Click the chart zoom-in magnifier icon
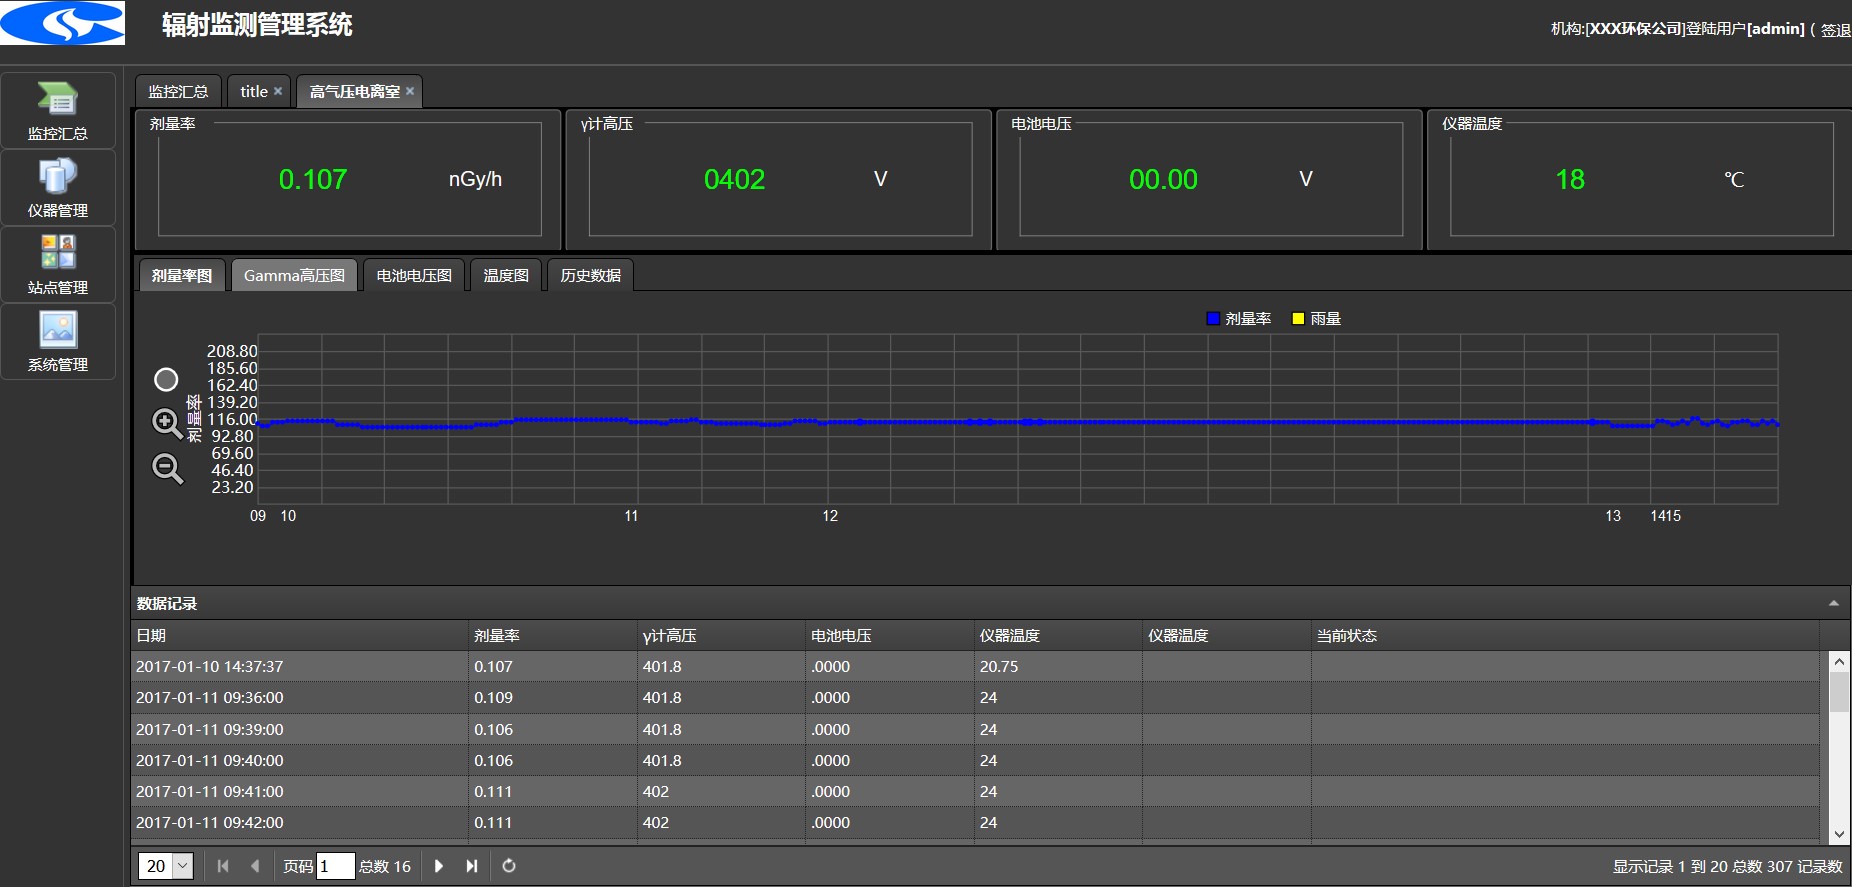The height and width of the screenshot is (887, 1852). click(167, 423)
